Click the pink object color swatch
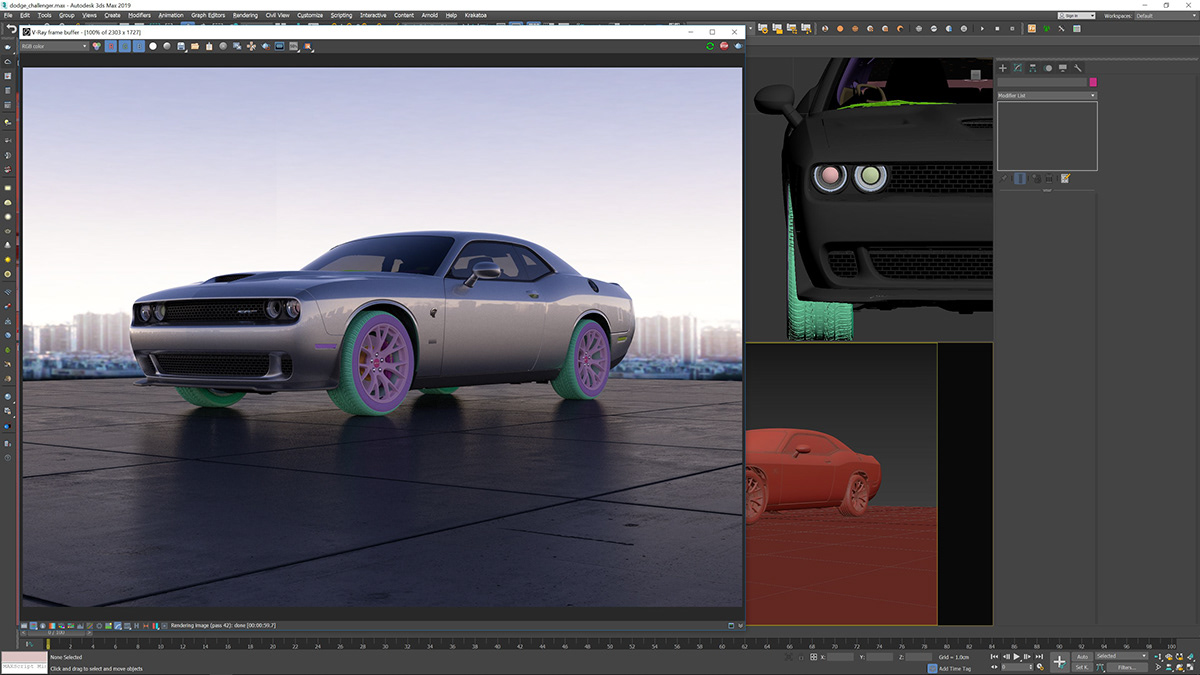1200x675 pixels. pyautogui.click(x=1093, y=82)
